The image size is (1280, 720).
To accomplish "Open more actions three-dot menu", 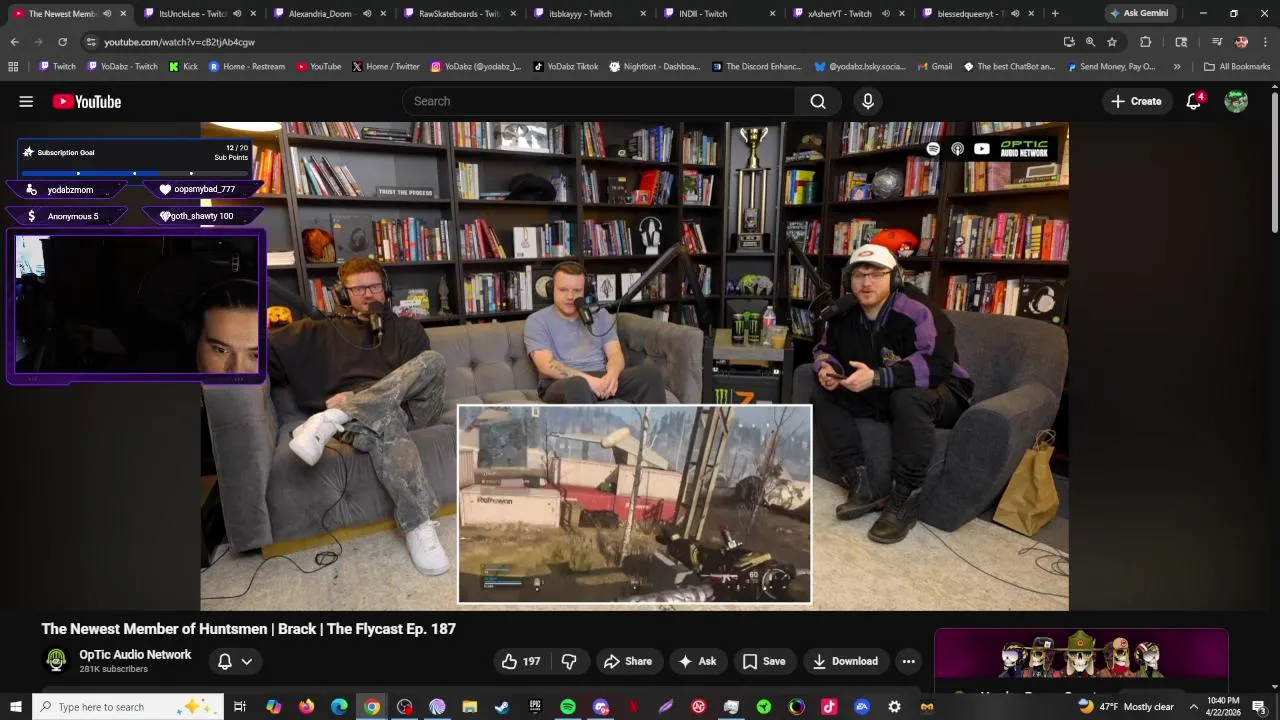I will (908, 661).
